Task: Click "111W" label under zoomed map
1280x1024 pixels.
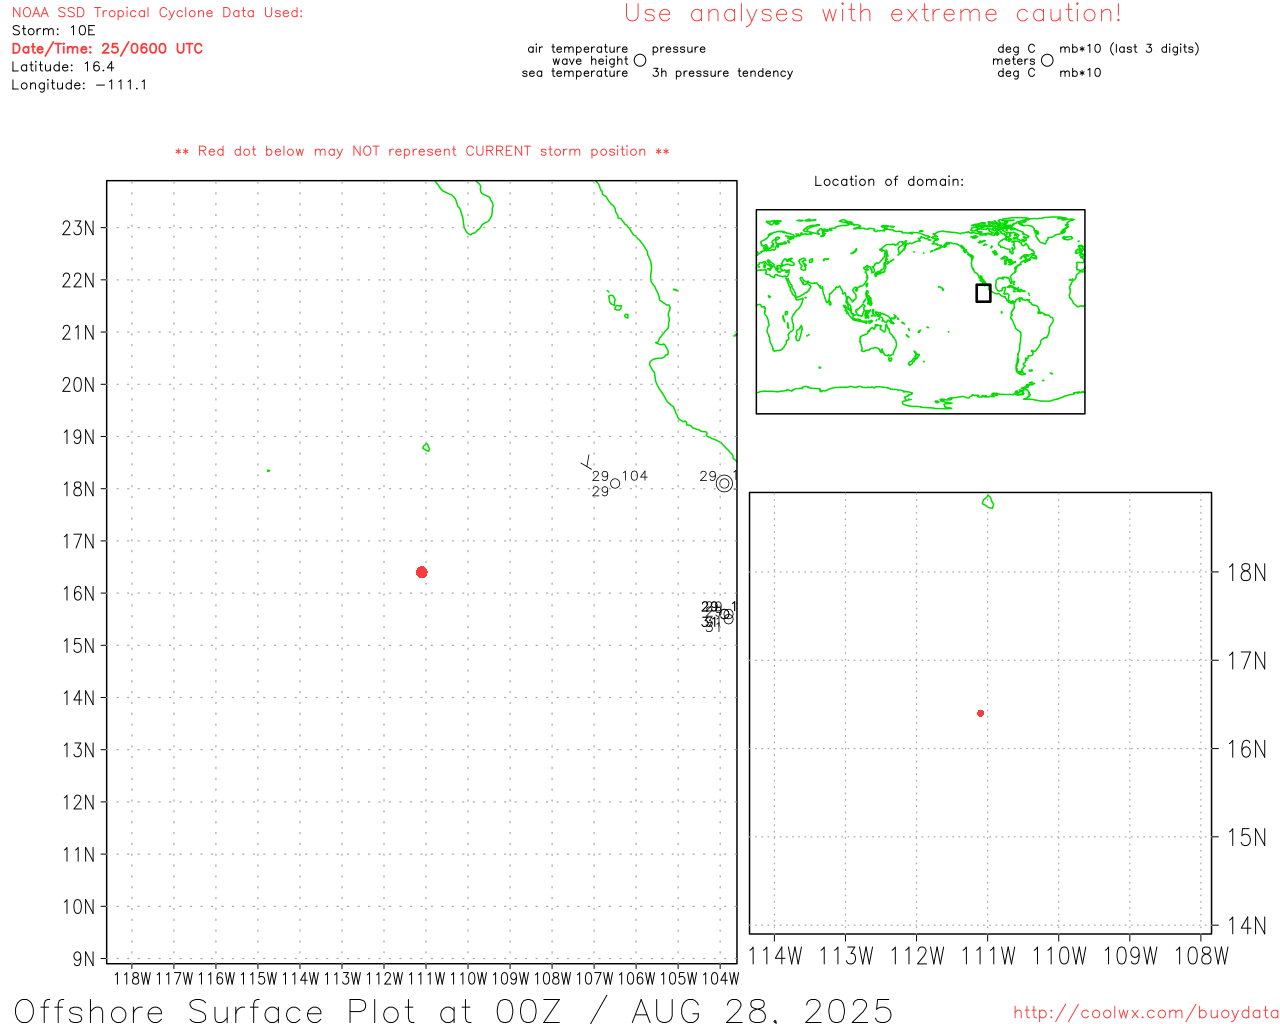Action: 988,956
